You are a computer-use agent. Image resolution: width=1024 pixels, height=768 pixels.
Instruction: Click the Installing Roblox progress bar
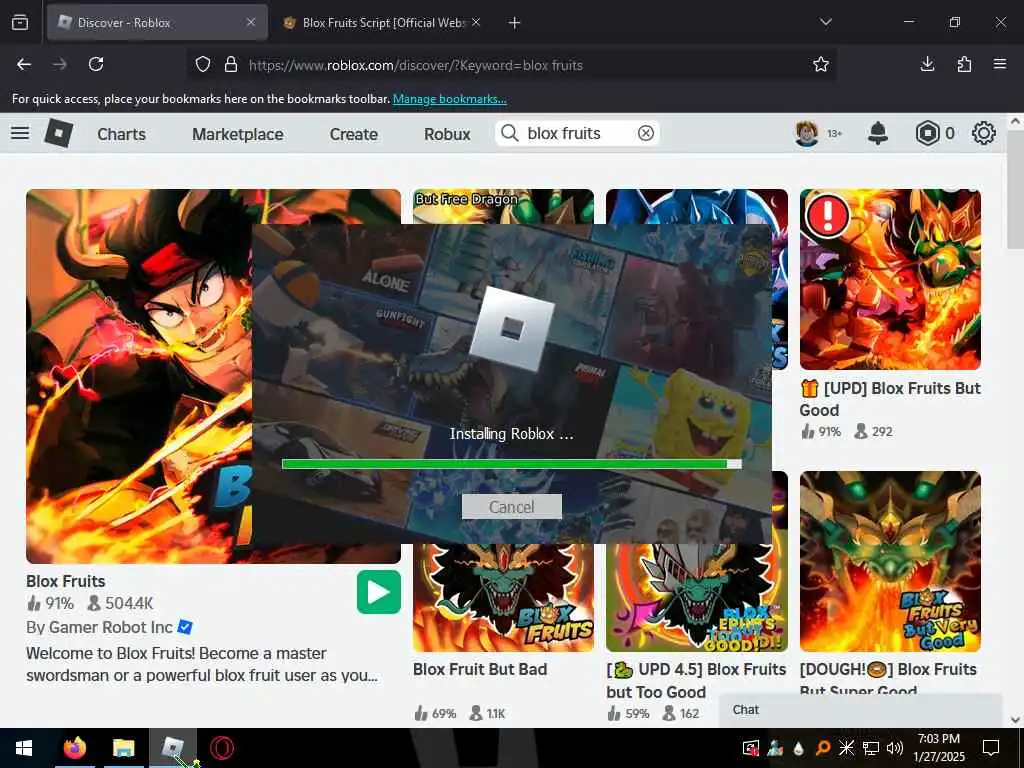(511, 464)
